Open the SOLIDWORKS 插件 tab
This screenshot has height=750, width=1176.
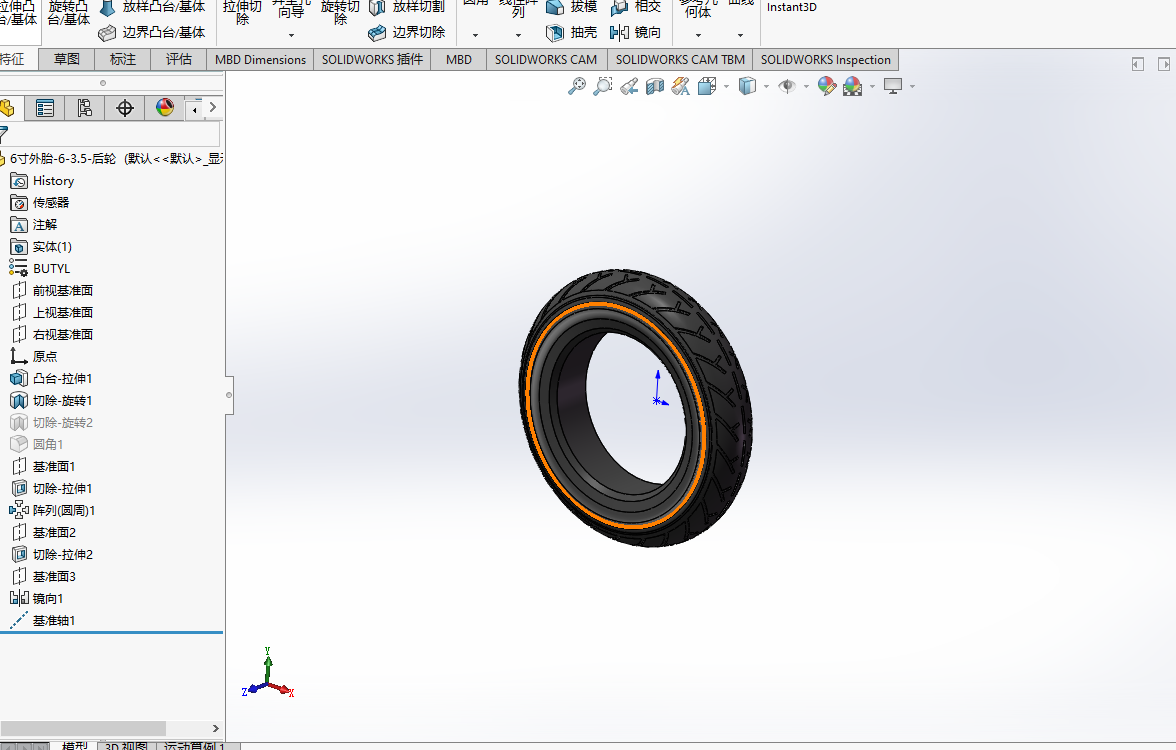click(x=372, y=59)
